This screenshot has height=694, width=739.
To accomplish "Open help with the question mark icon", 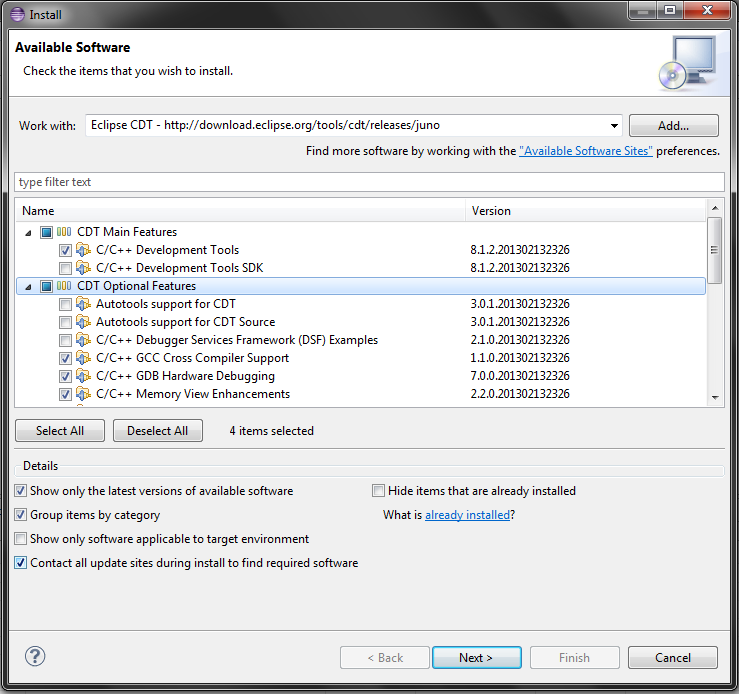I will click(x=35, y=656).
